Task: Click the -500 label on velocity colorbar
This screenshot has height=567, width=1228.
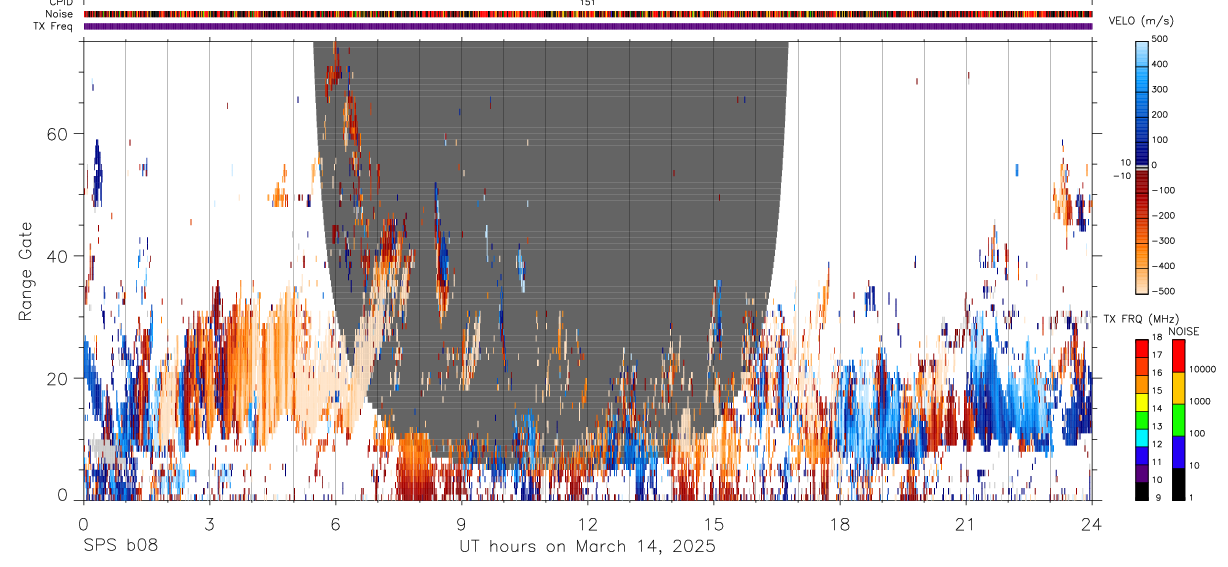Action: 1164,291
